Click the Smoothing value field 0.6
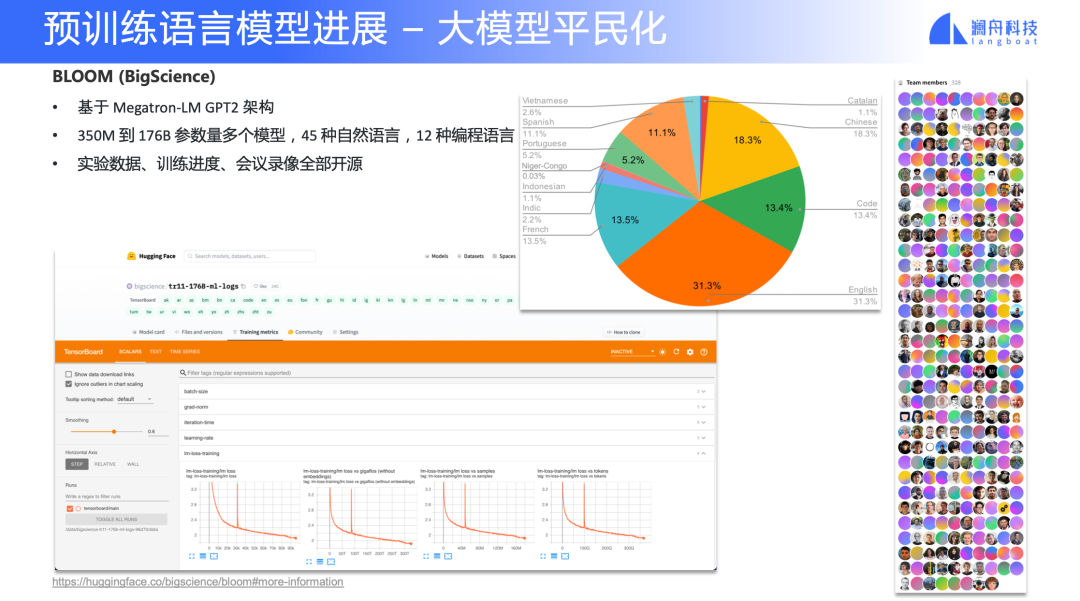This screenshot has width=1080, height=601. (x=157, y=432)
